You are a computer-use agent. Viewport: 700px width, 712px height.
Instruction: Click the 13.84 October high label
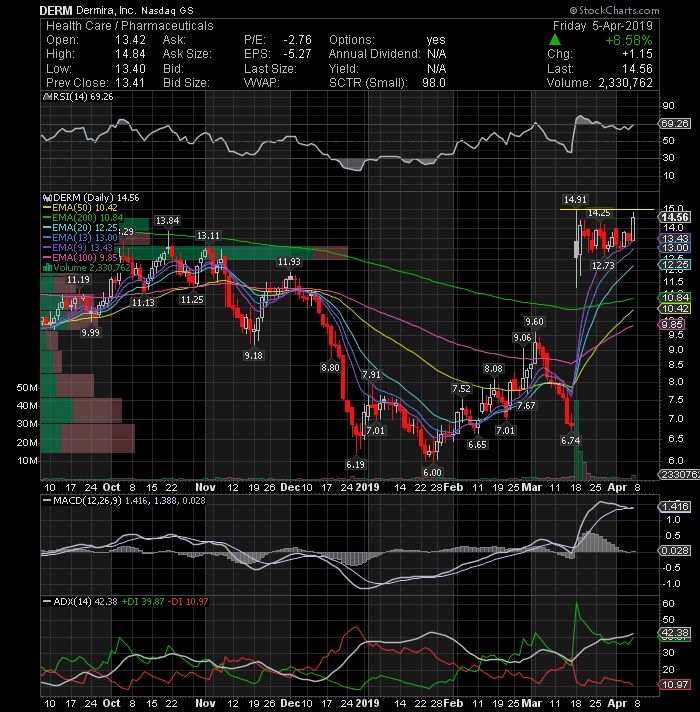click(x=167, y=221)
